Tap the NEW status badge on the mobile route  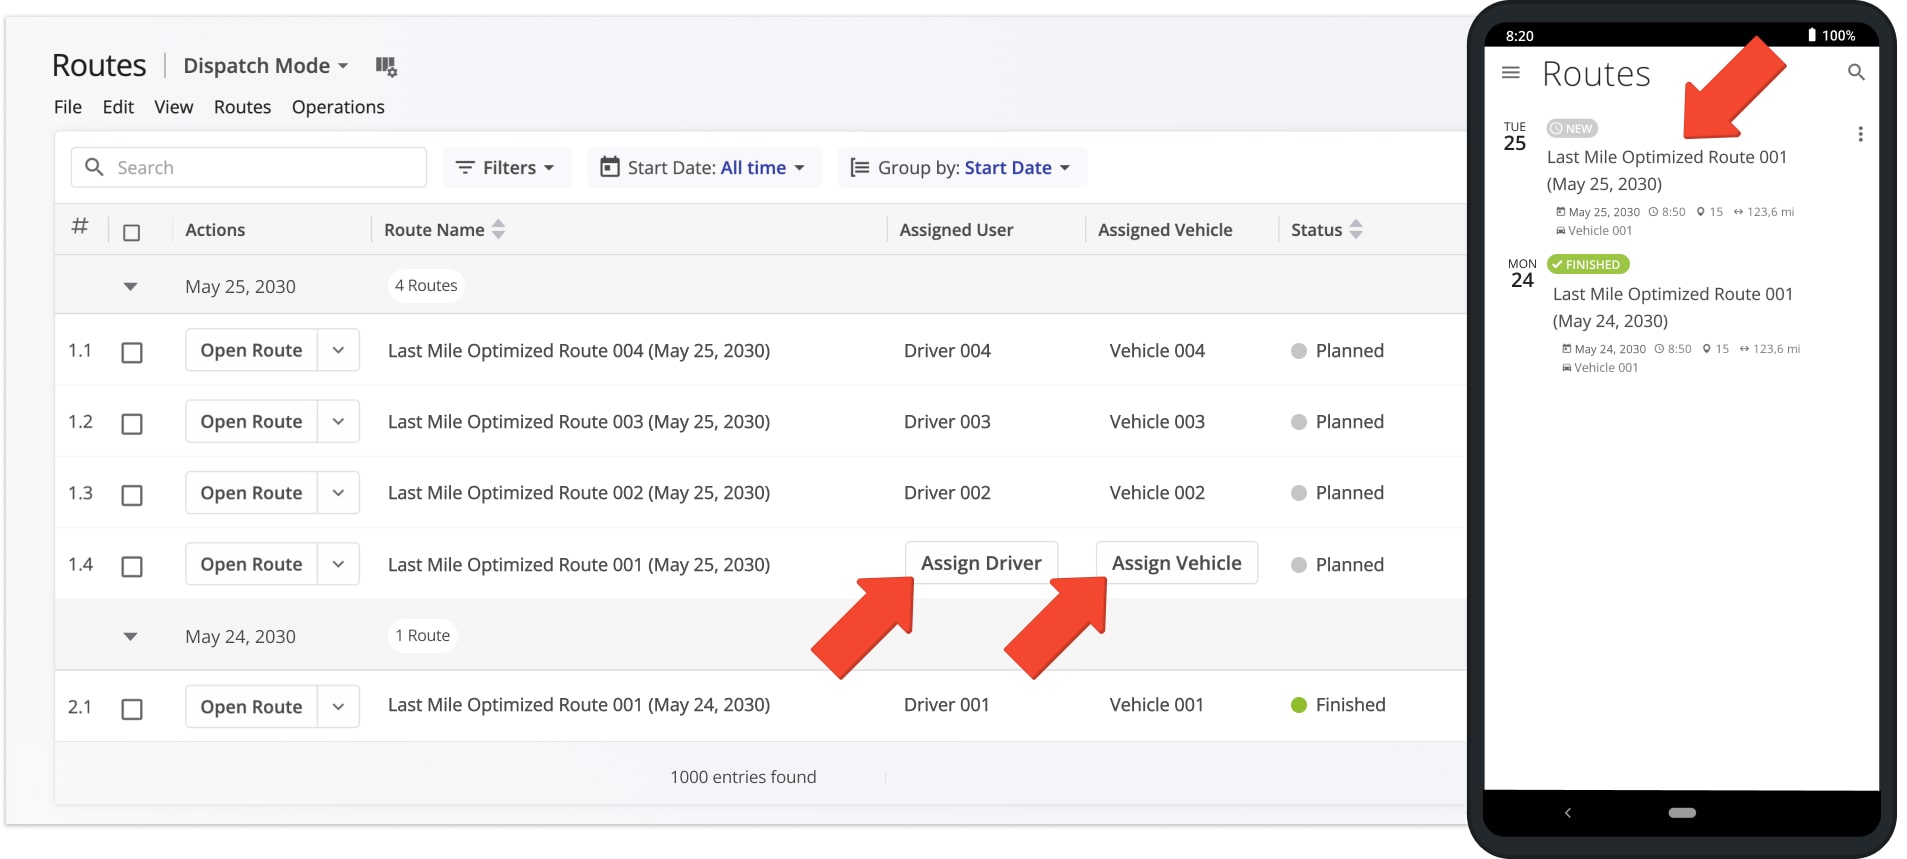tap(1572, 128)
